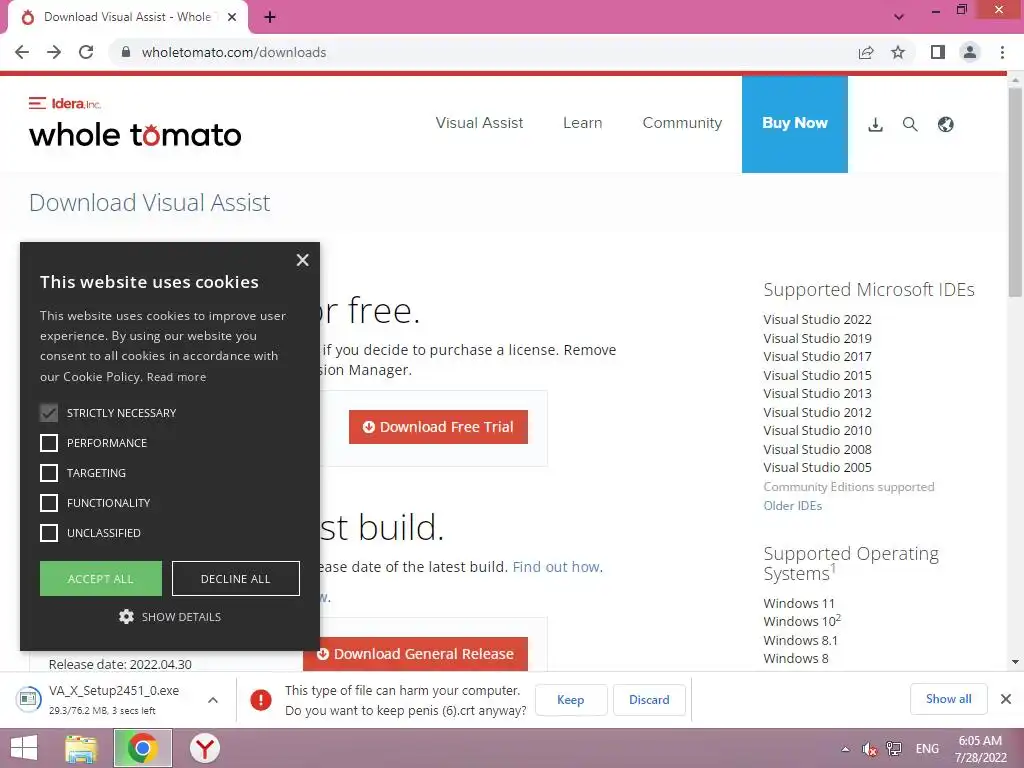The width and height of the screenshot is (1024, 768).
Task: Click Discard for the flagged download
Action: click(x=649, y=699)
